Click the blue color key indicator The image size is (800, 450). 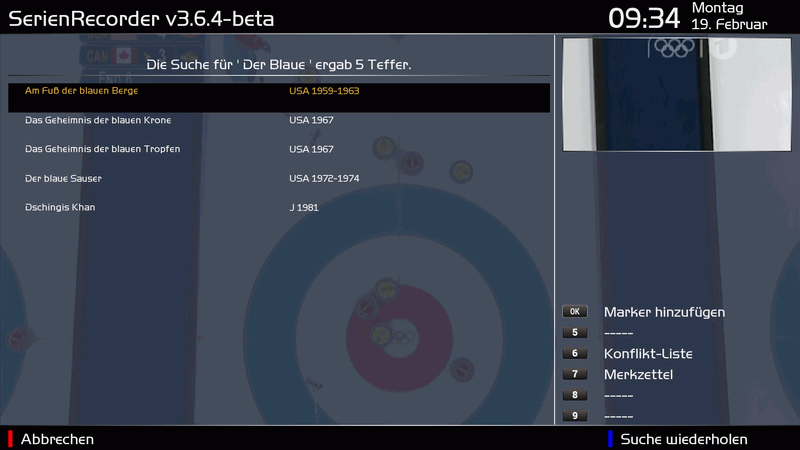pyautogui.click(x=610, y=439)
